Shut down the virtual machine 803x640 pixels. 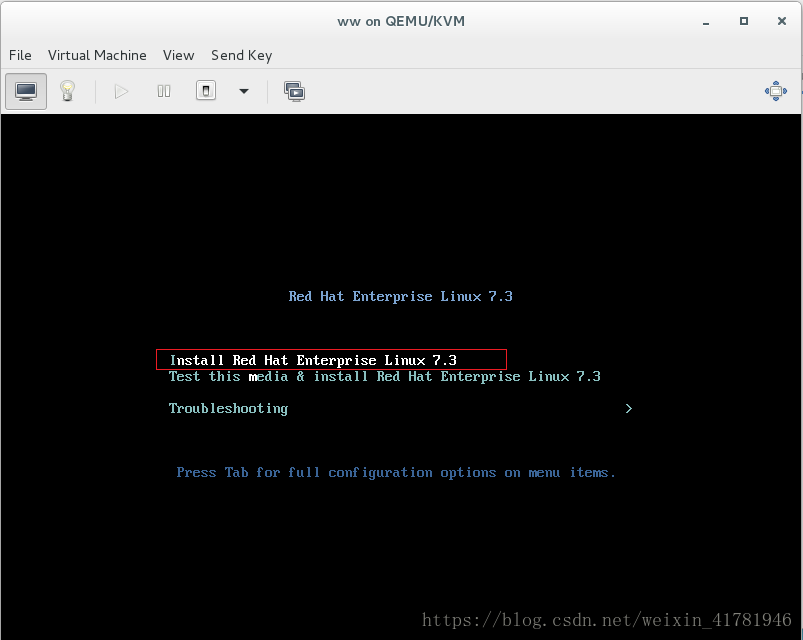click(x=206, y=91)
